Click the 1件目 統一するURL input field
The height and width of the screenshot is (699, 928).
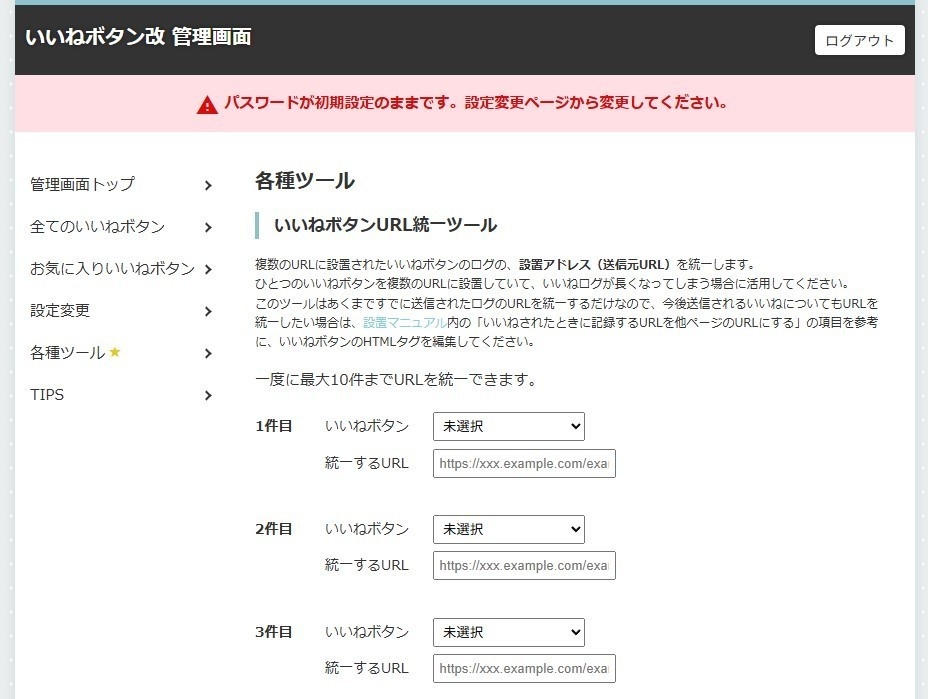click(524, 463)
